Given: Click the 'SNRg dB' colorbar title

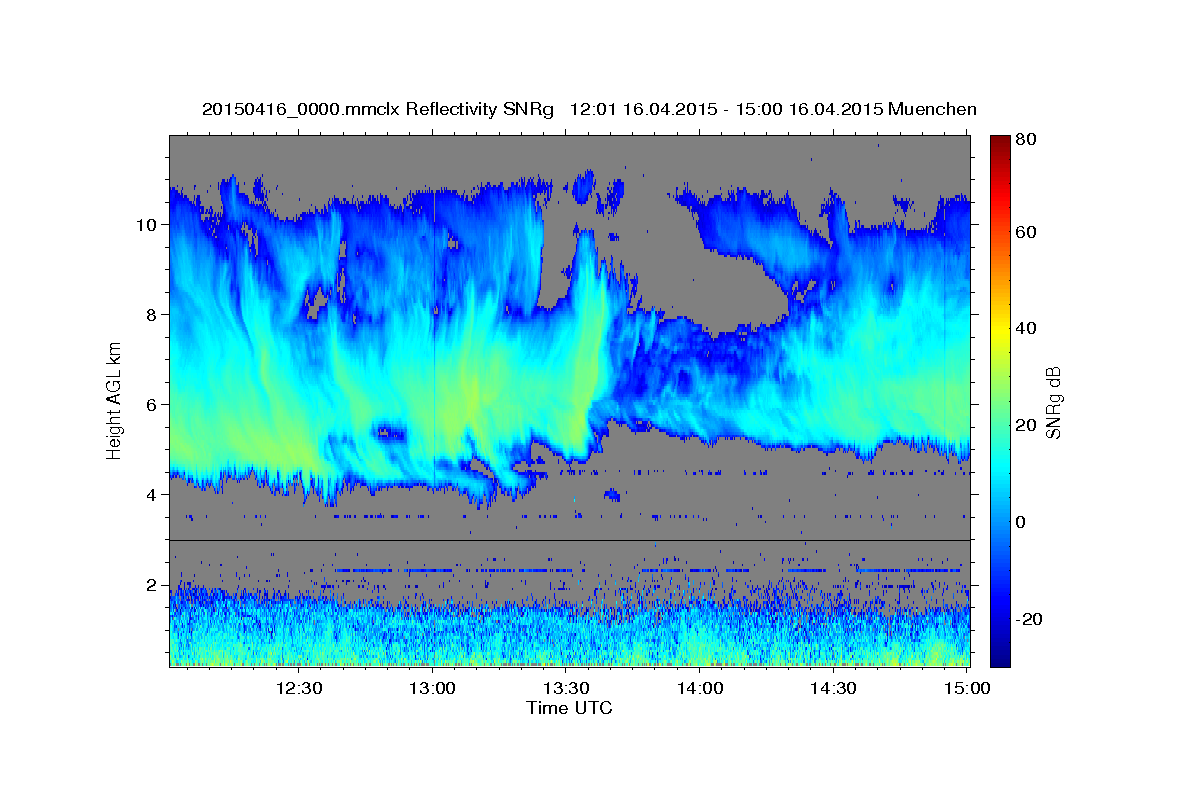Looking at the screenshot, I should click(1054, 401).
